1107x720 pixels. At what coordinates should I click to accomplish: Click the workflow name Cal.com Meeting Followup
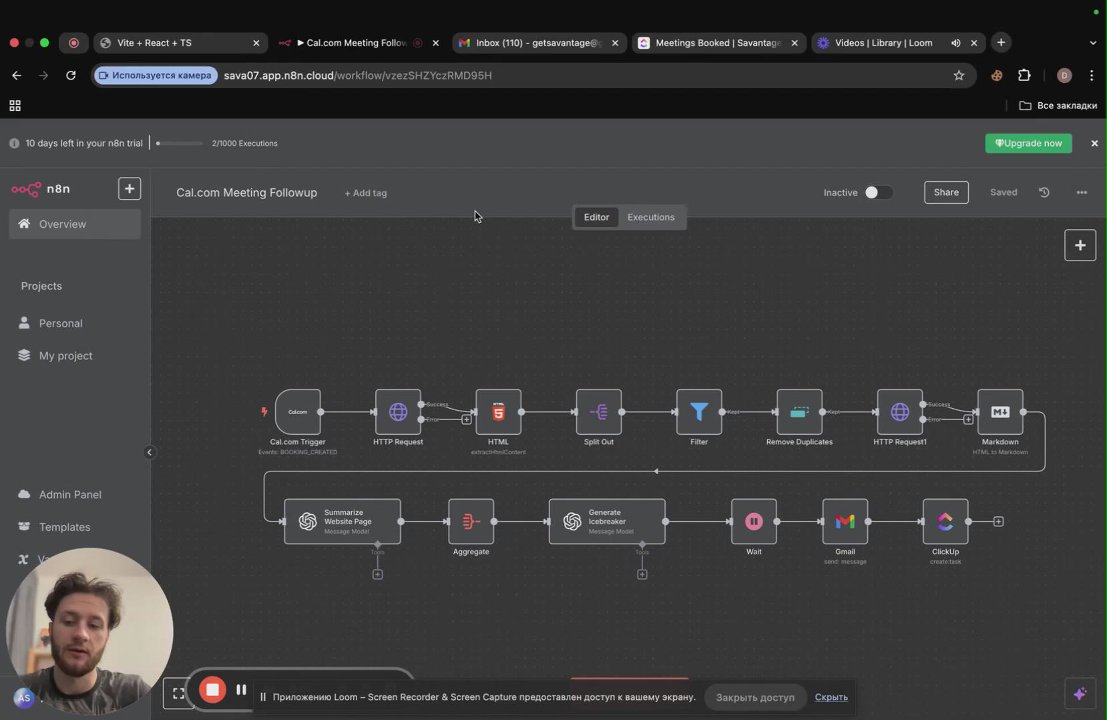pos(246,193)
